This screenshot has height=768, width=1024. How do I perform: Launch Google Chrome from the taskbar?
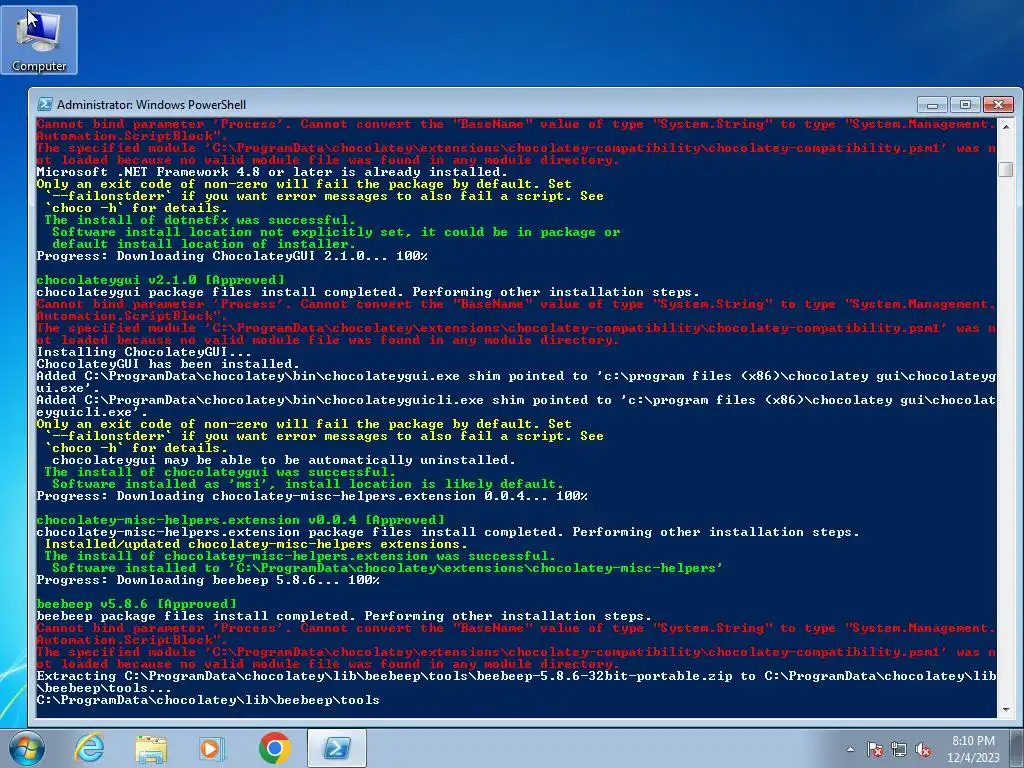pos(275,748)
